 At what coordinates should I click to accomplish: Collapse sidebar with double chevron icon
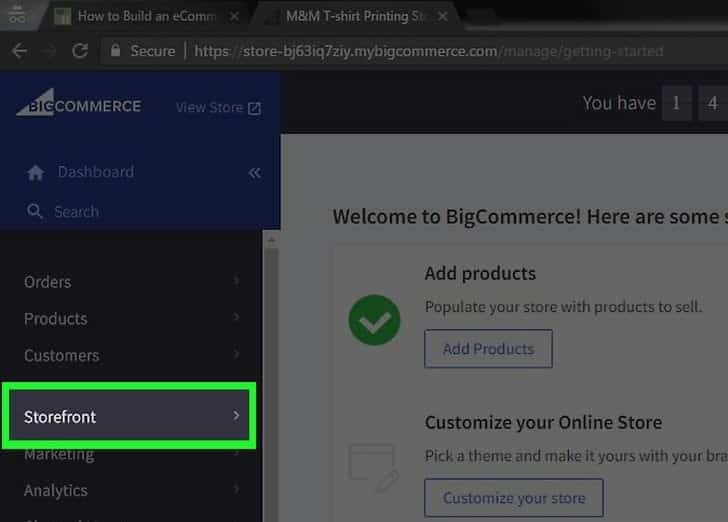254,173
